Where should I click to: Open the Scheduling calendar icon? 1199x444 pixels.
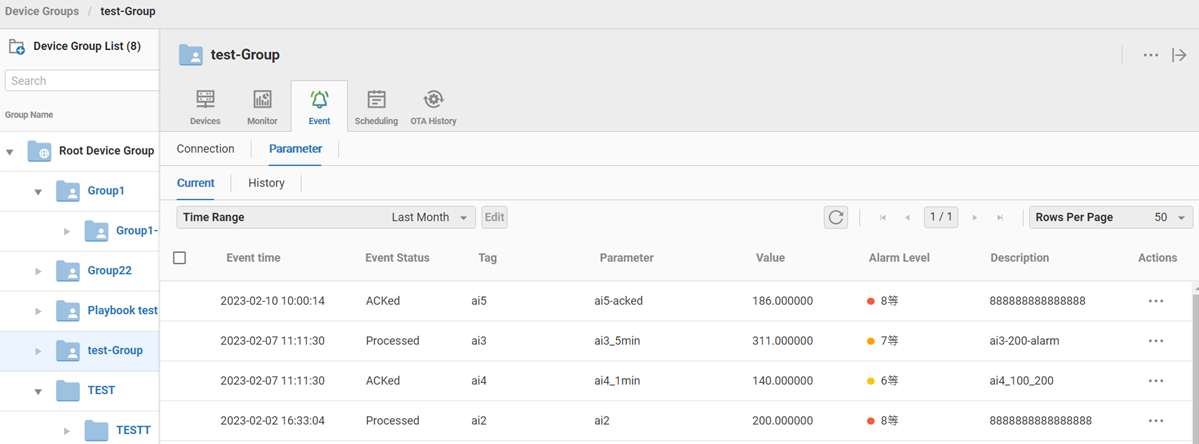click(x=376, y=100)
